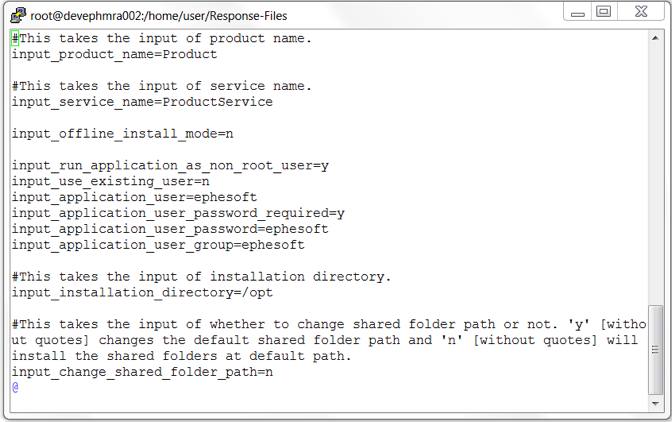Screen dimensions: 672x422
Task: Click the terminal scrollbar thumb
Action: [655, 347]
